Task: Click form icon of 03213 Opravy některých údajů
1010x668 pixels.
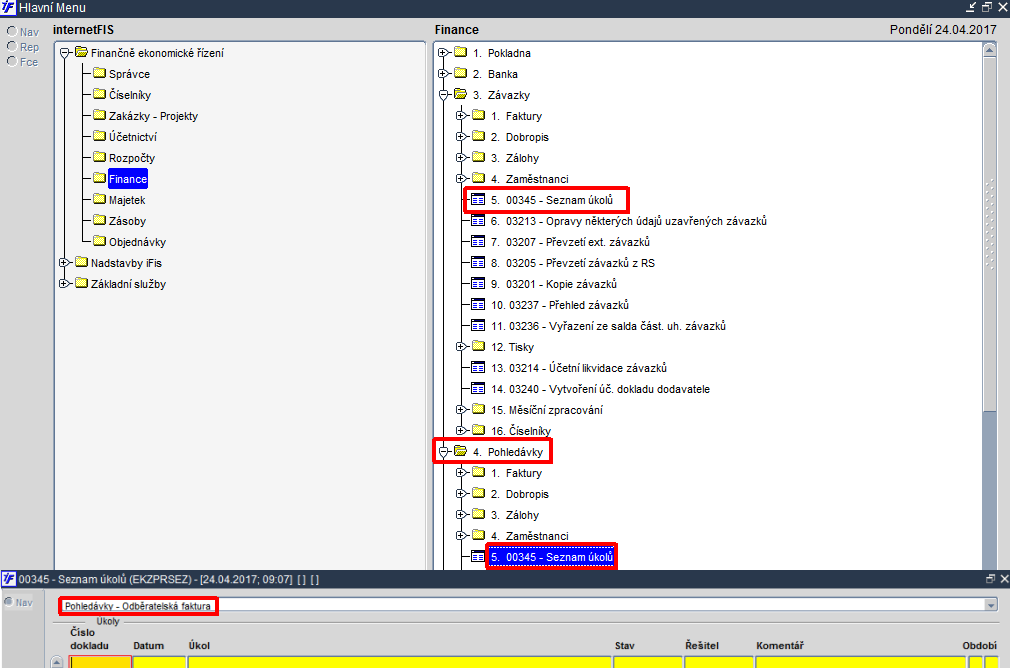Action: pos(478,220)
